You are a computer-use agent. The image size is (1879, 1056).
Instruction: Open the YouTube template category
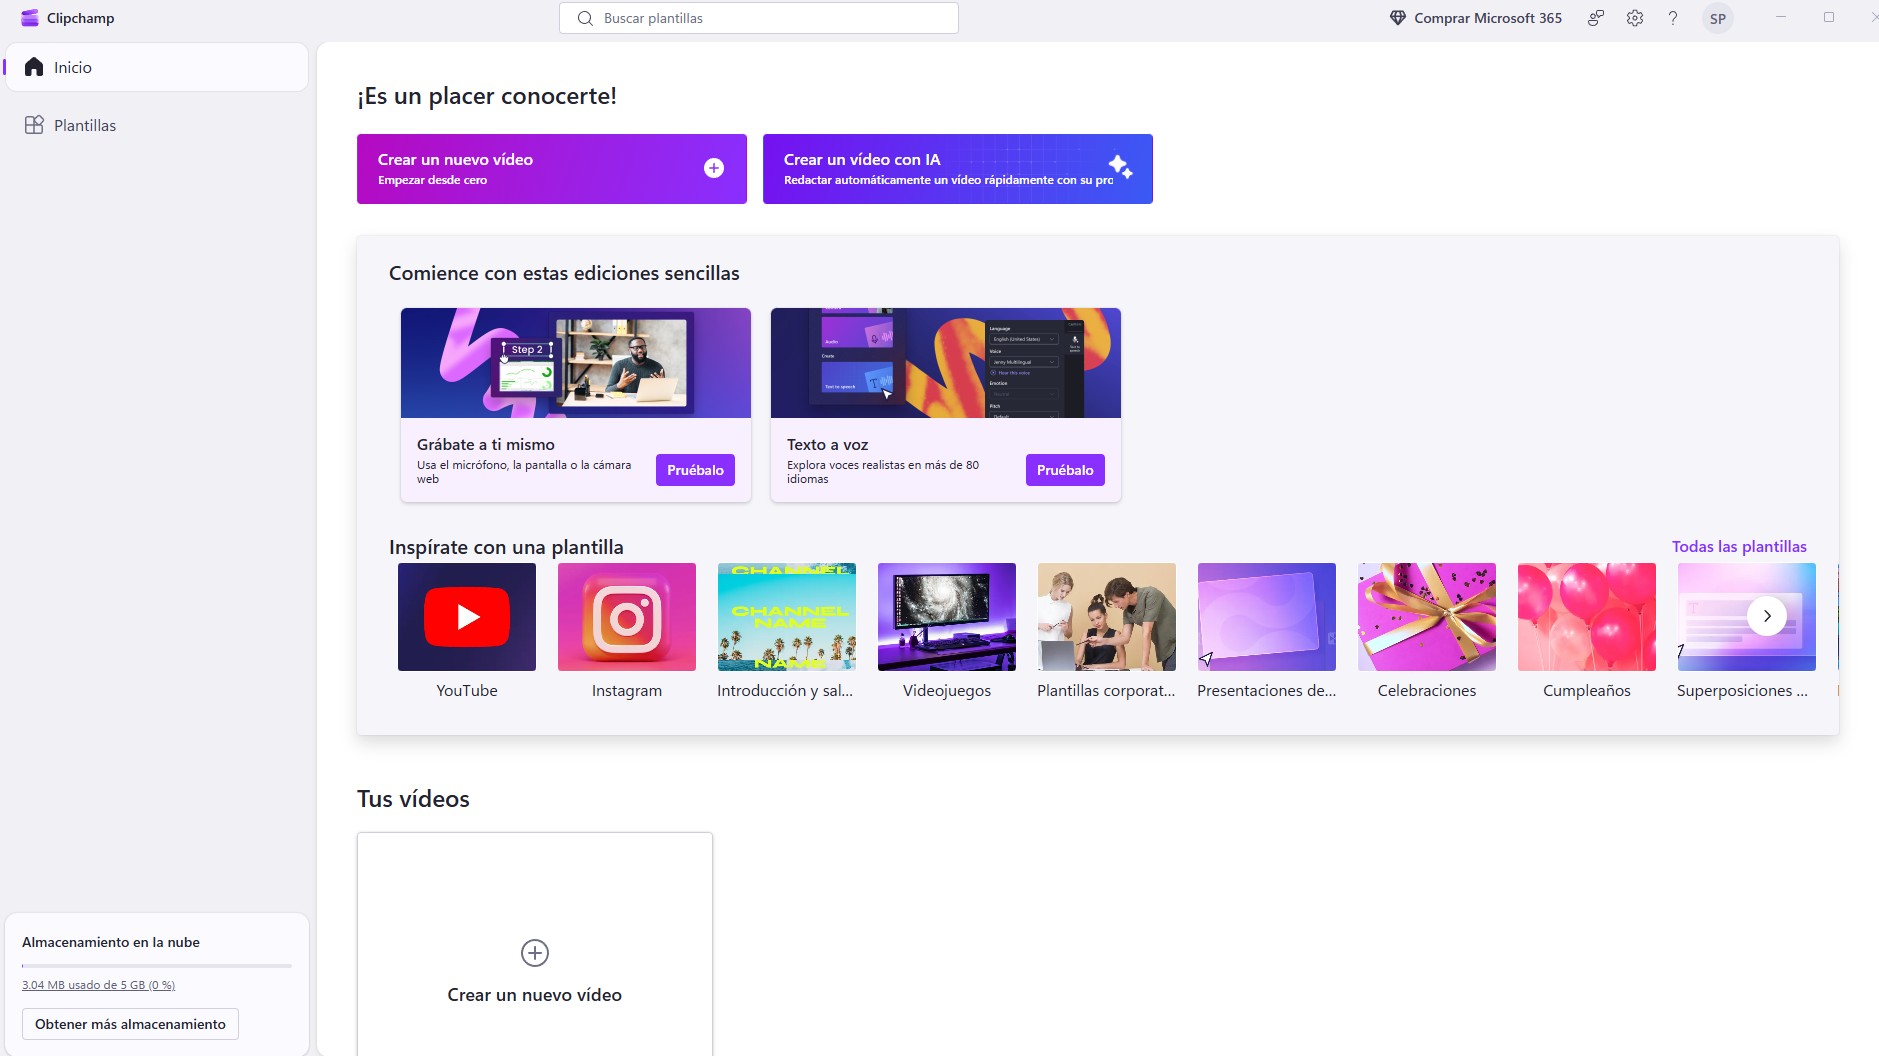tap(466, 616)
